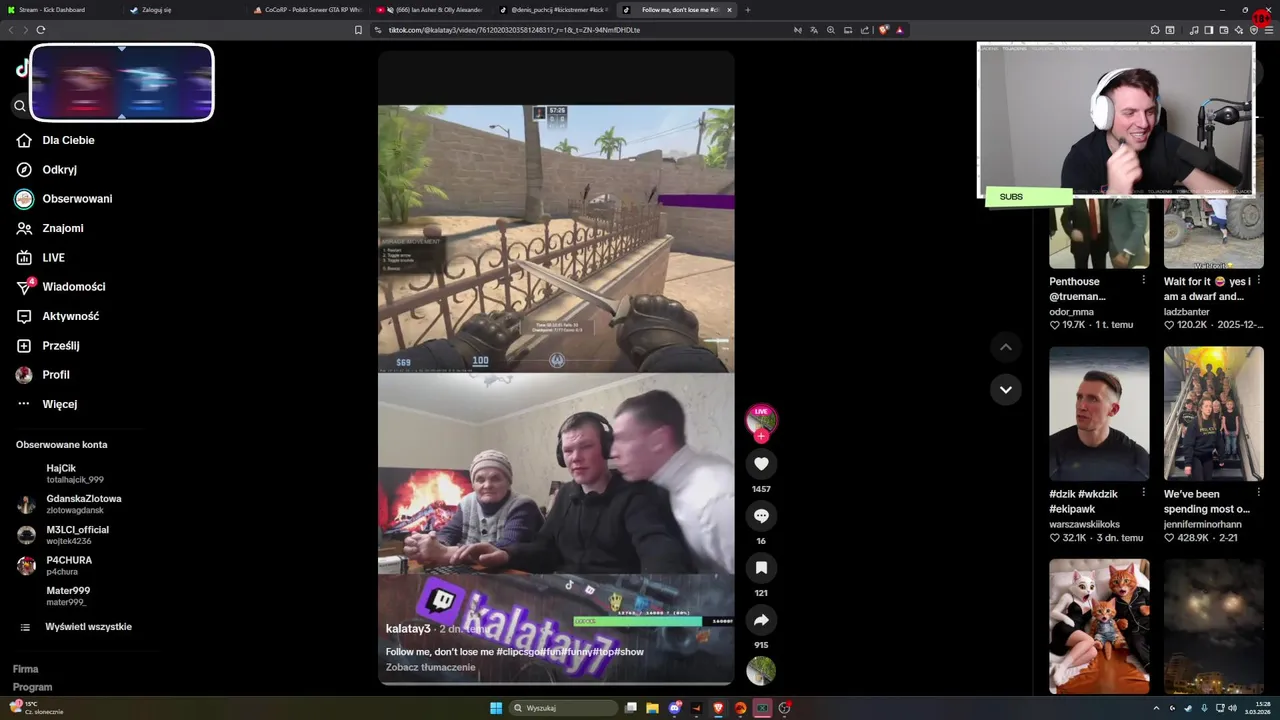Like the kalatay3 video with heart icon

pos(761,464)
